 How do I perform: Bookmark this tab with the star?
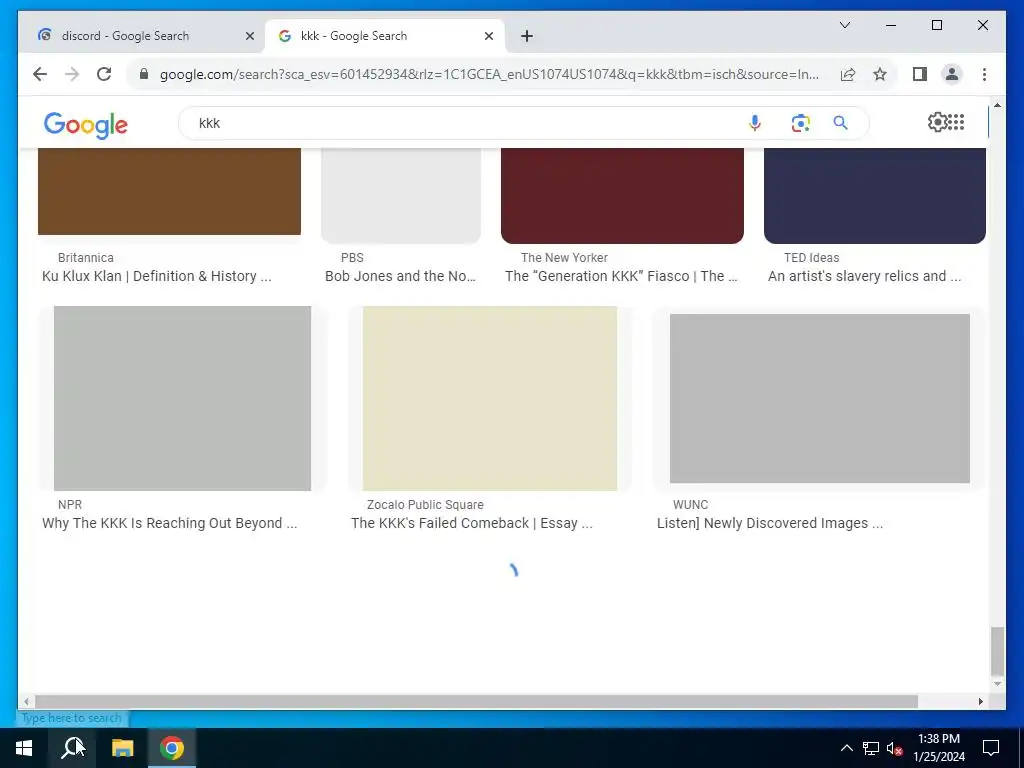pos(880,74)
